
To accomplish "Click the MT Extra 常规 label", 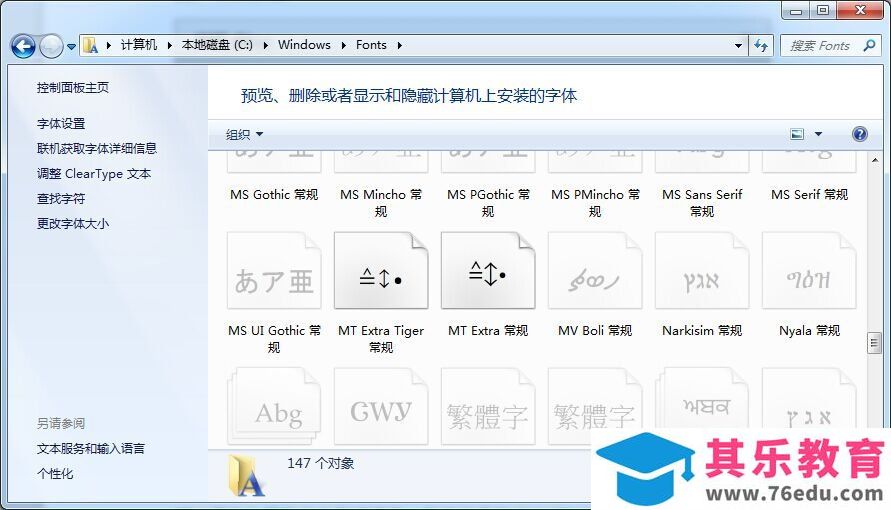I will point(488,331).
